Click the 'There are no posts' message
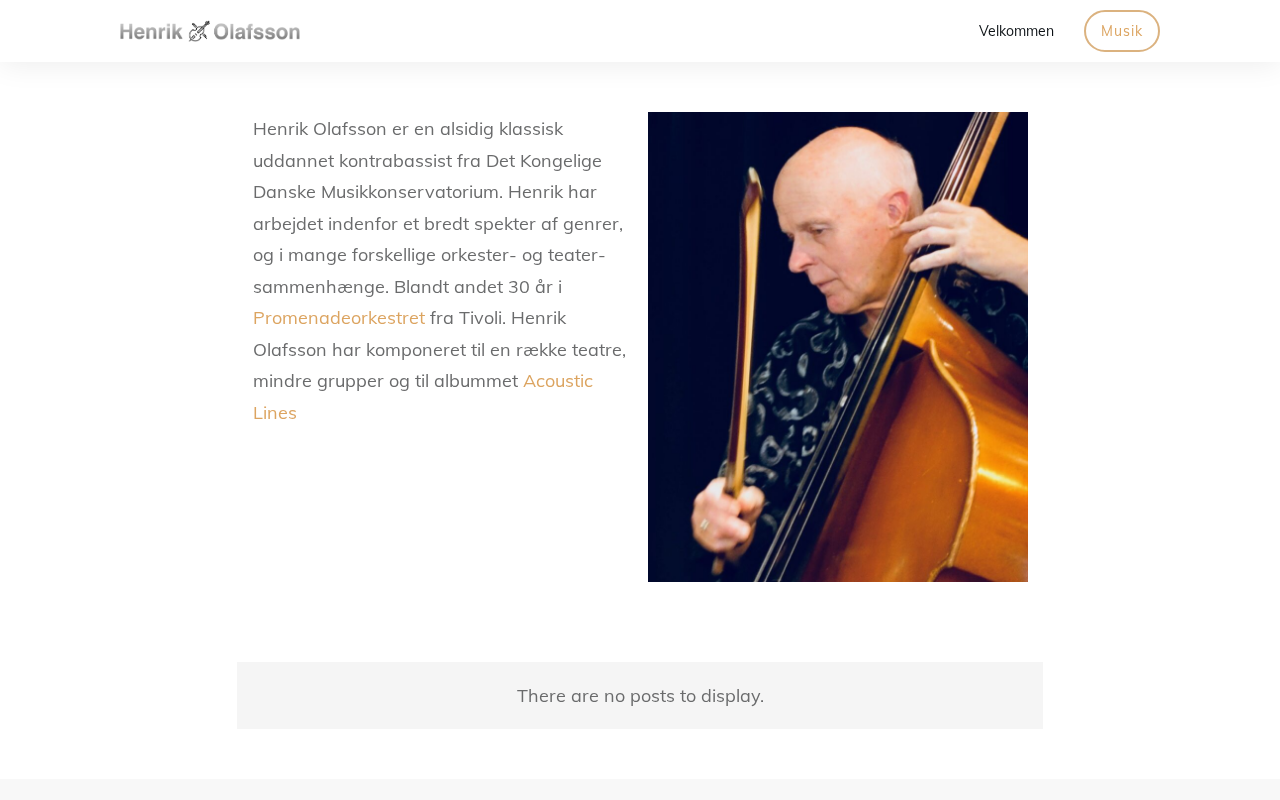1280x800 pixels. pyautogui.click(x=640, y=696)
